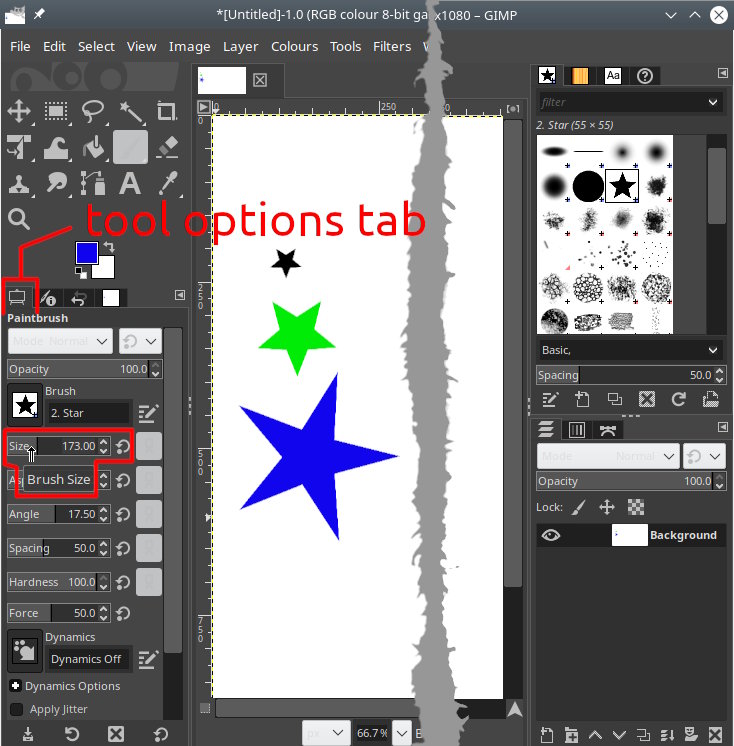Switch to the Fonts tab
The height and width of the screenshot is (746, 734).
coord(613,76)
